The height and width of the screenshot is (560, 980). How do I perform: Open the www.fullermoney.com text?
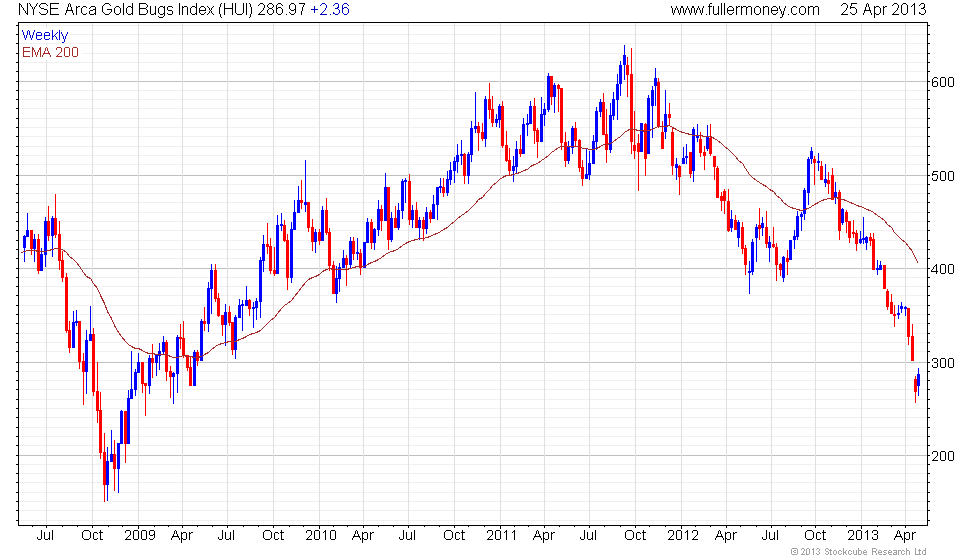744,10
